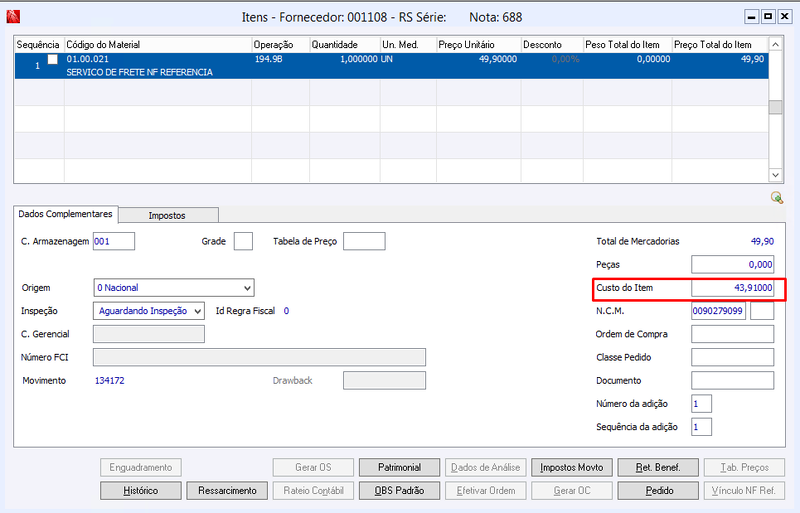Click the Ressarcimento button
This screenshot has height=513, width=800.
(227, 491)
